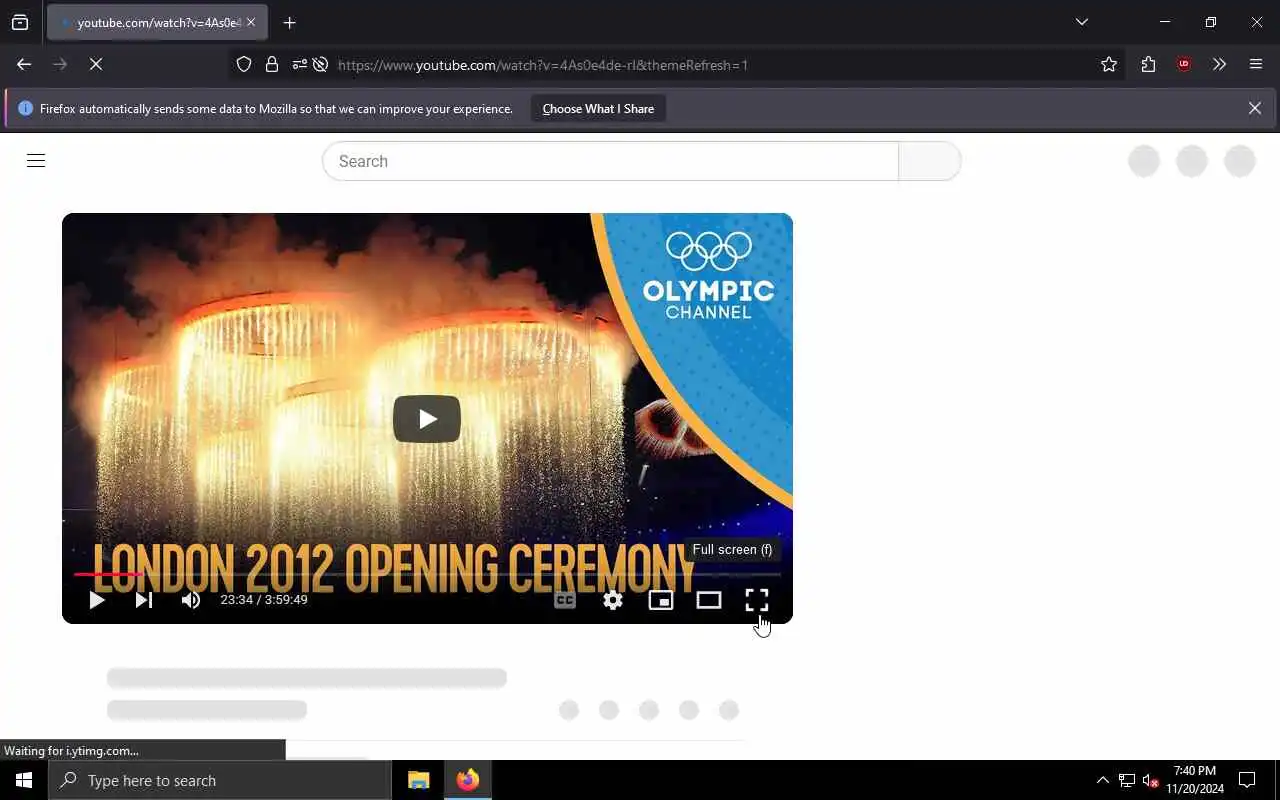The height and width of the screenshot is (800, 1280).
Task: Stop loading the page
Action: click(x=96, y=64)
